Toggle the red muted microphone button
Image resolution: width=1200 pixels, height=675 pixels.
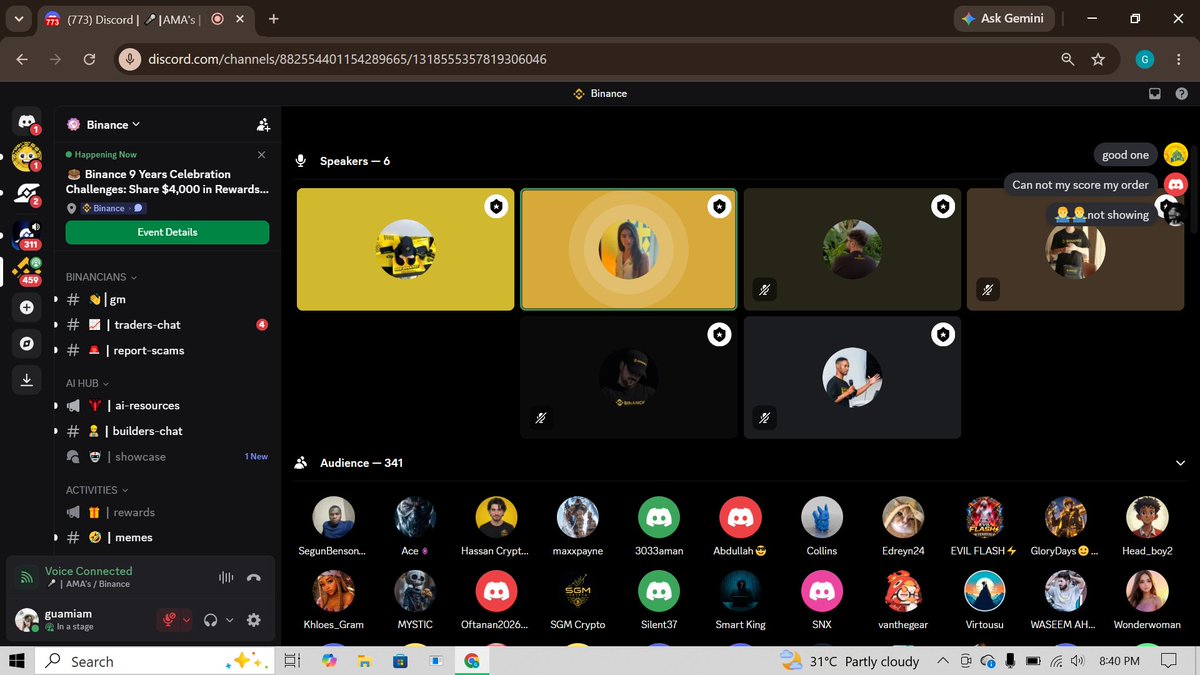[x=167, y=620]
